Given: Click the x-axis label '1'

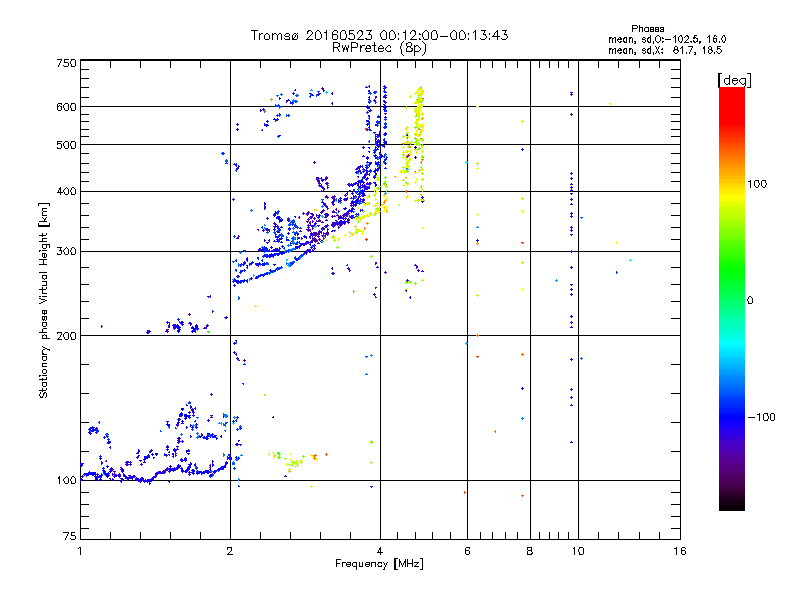Looking at the screenshot, I should click(80, 551).
